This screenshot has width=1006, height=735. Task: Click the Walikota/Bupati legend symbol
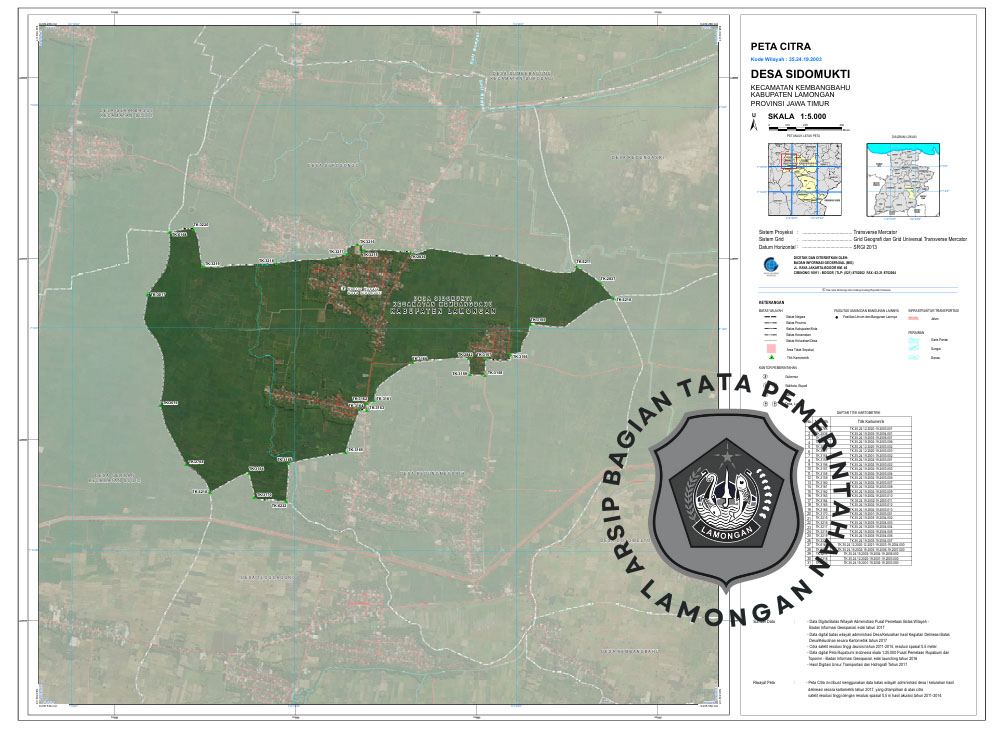[x=764, y=385]
